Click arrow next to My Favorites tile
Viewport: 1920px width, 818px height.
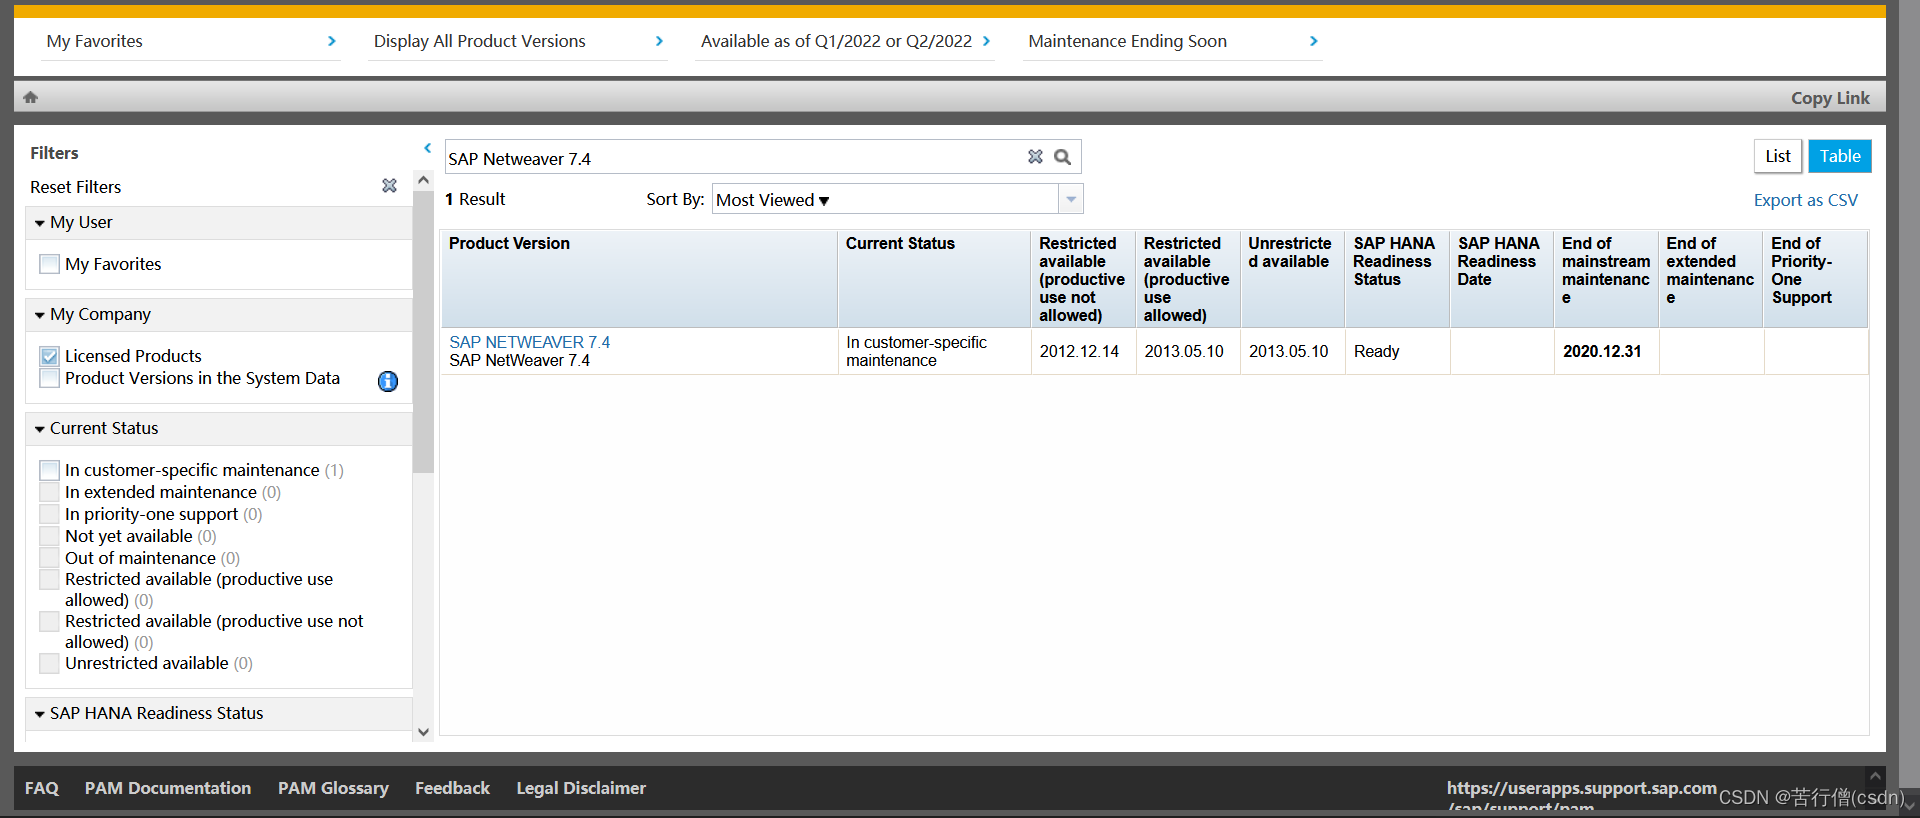click(331, 41)
